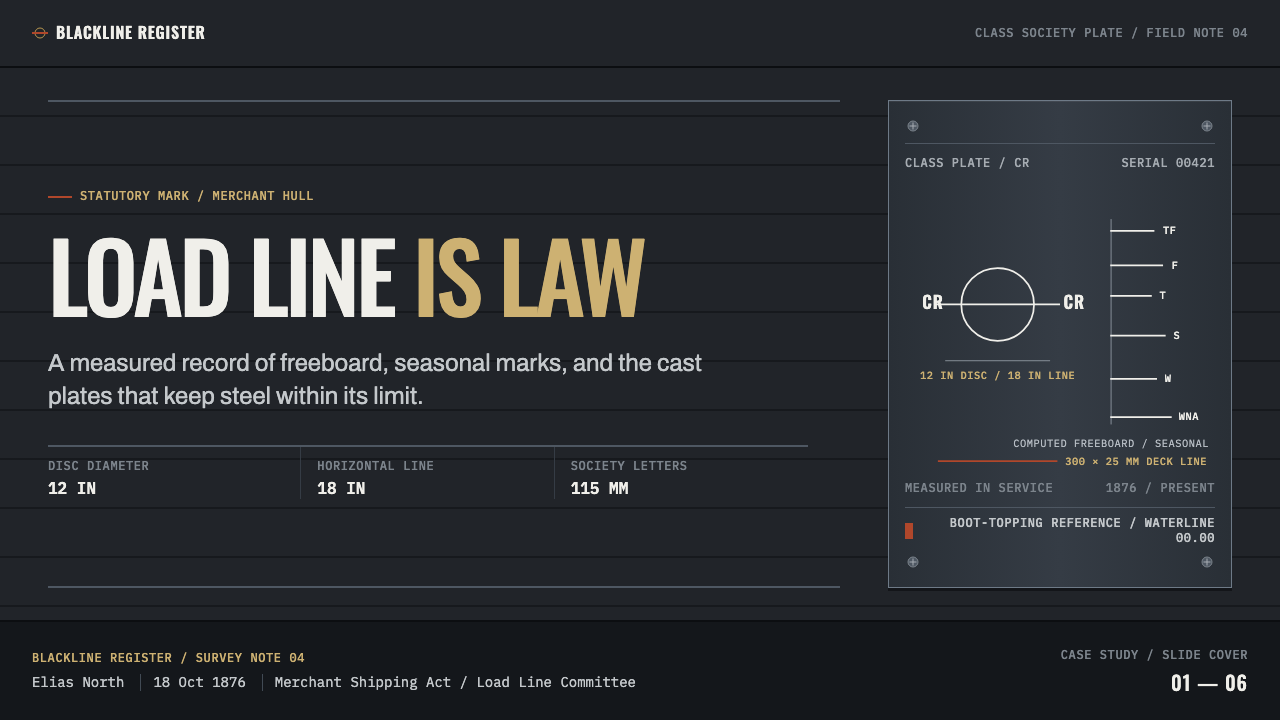Click the Society Letters 115 MM stat
This screenshot has height=720, width=1280.
coord(629,478)
